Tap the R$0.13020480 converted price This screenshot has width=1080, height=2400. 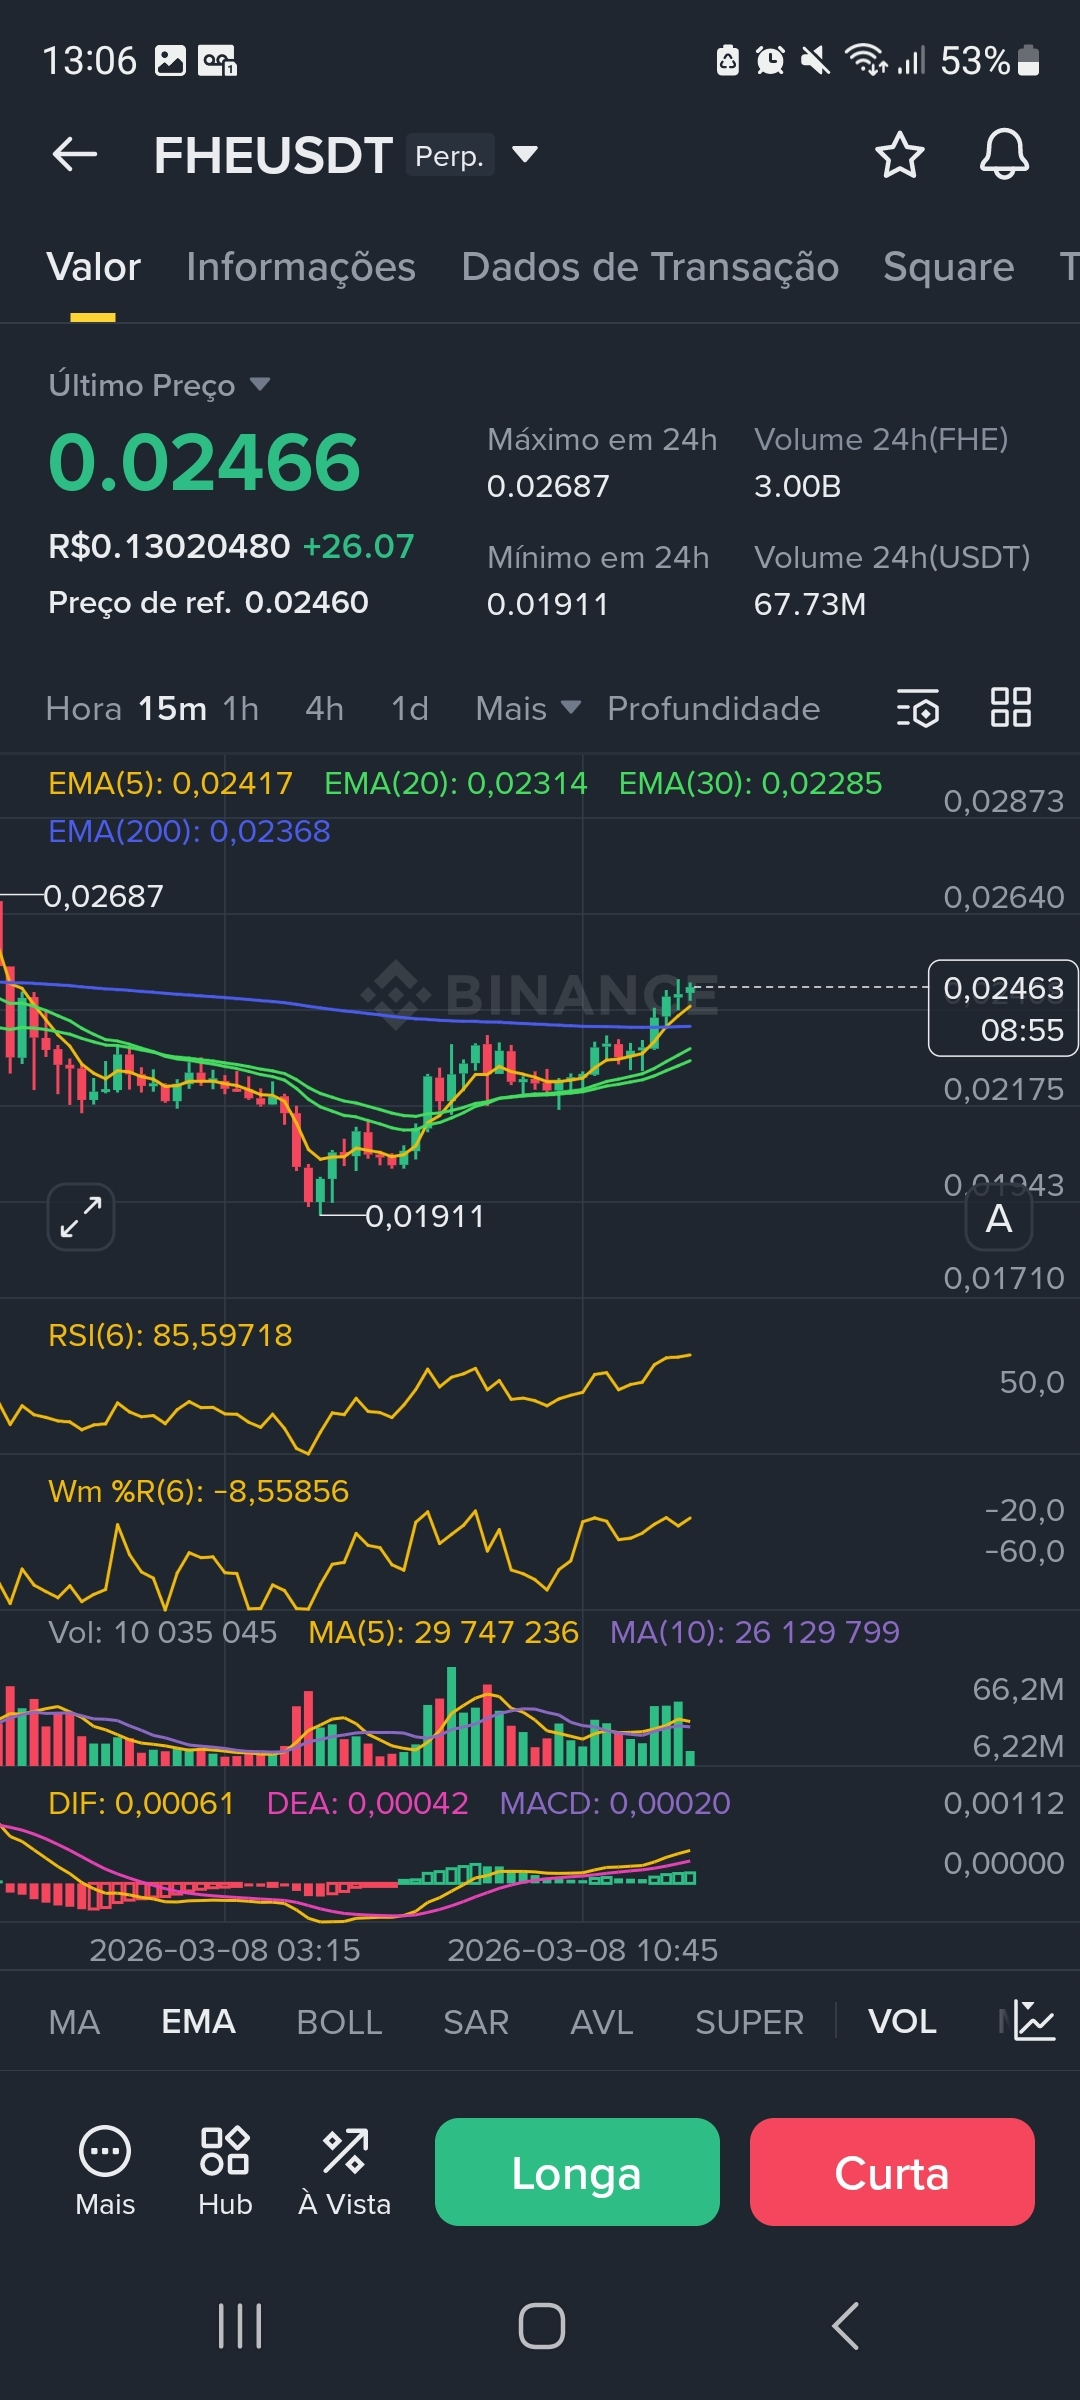click(169, 546)
